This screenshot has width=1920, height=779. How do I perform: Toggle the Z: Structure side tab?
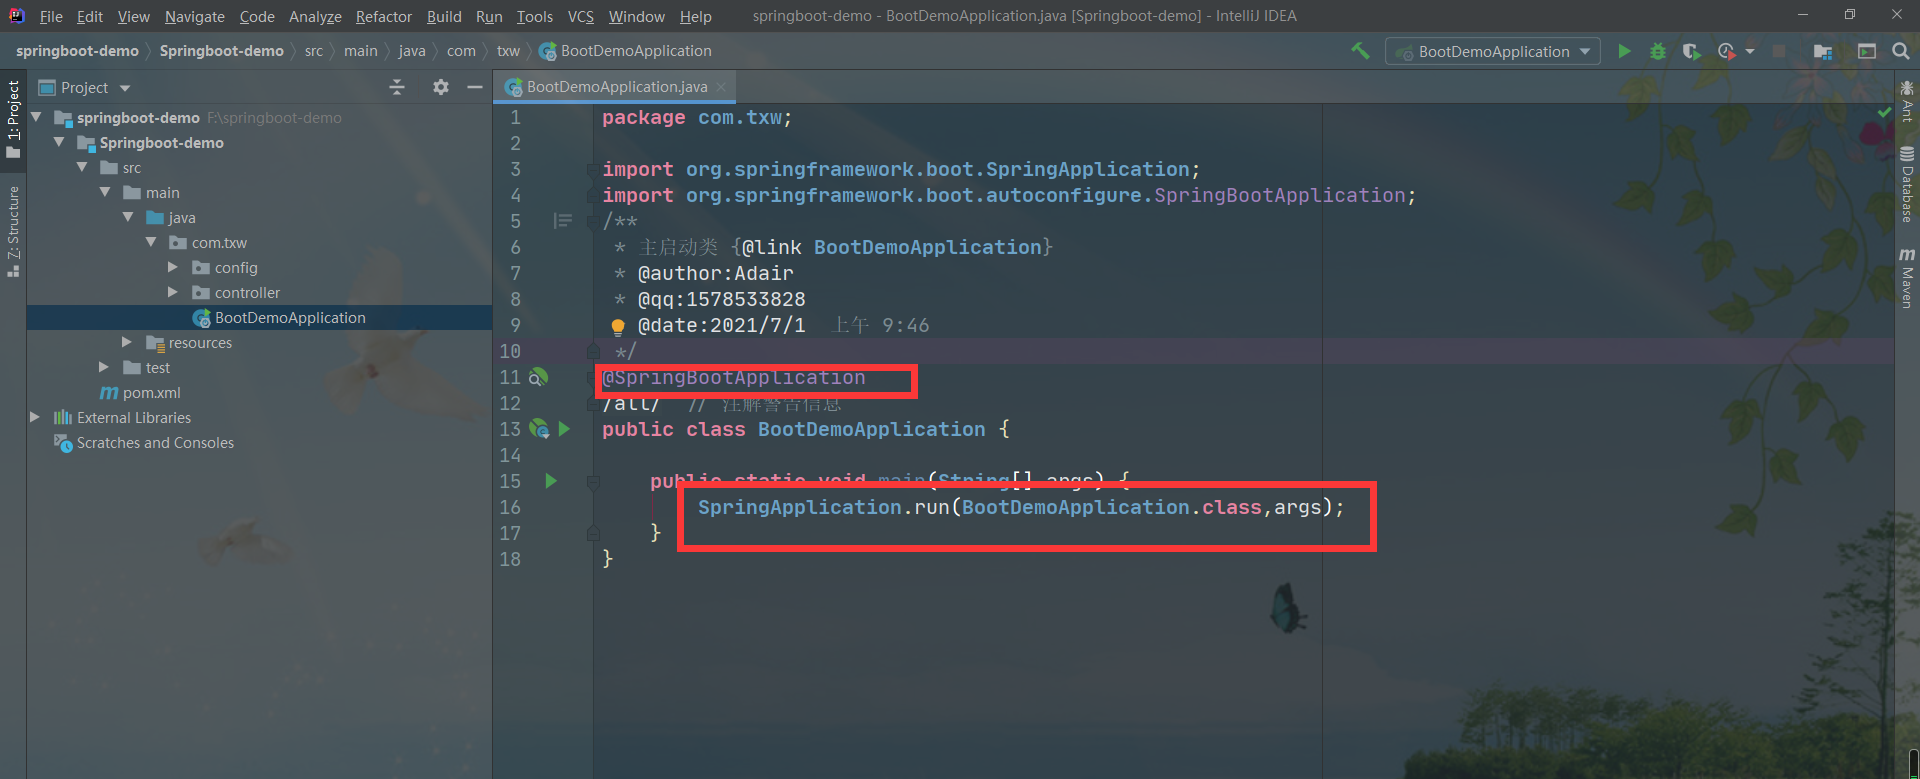(13, 232)
